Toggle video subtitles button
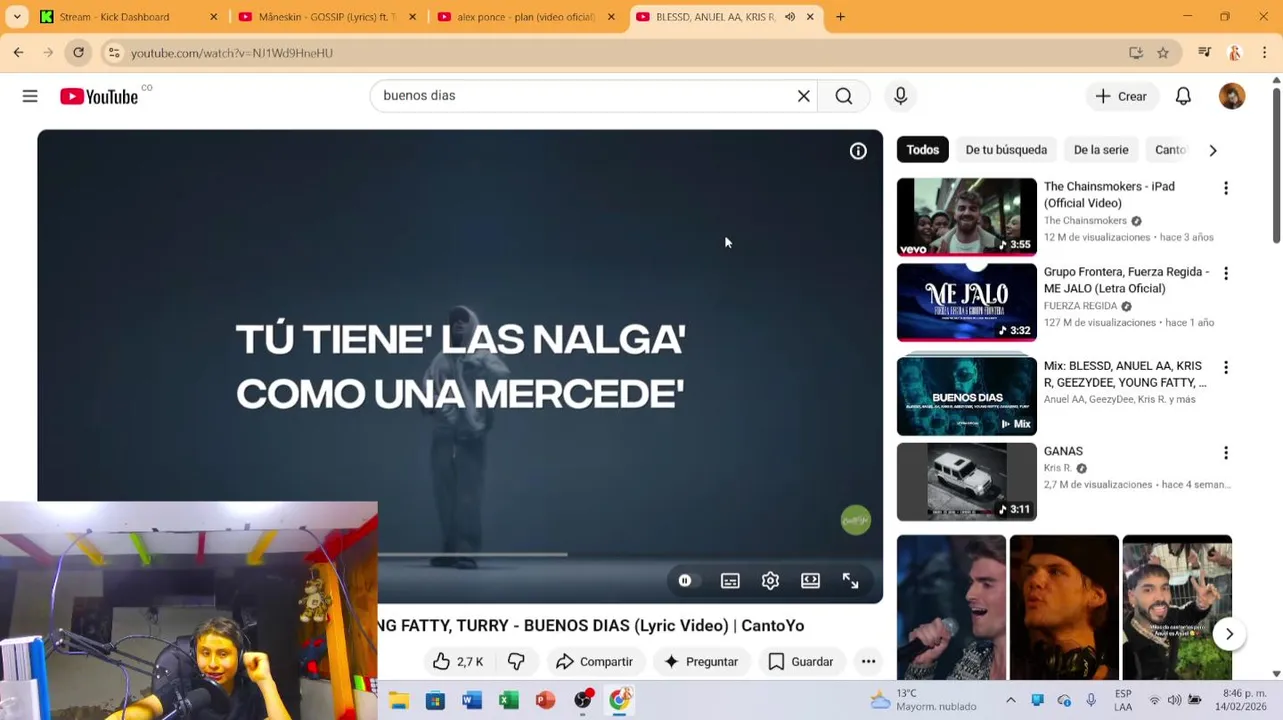1283x720 pixels. (x=730, y=581)
